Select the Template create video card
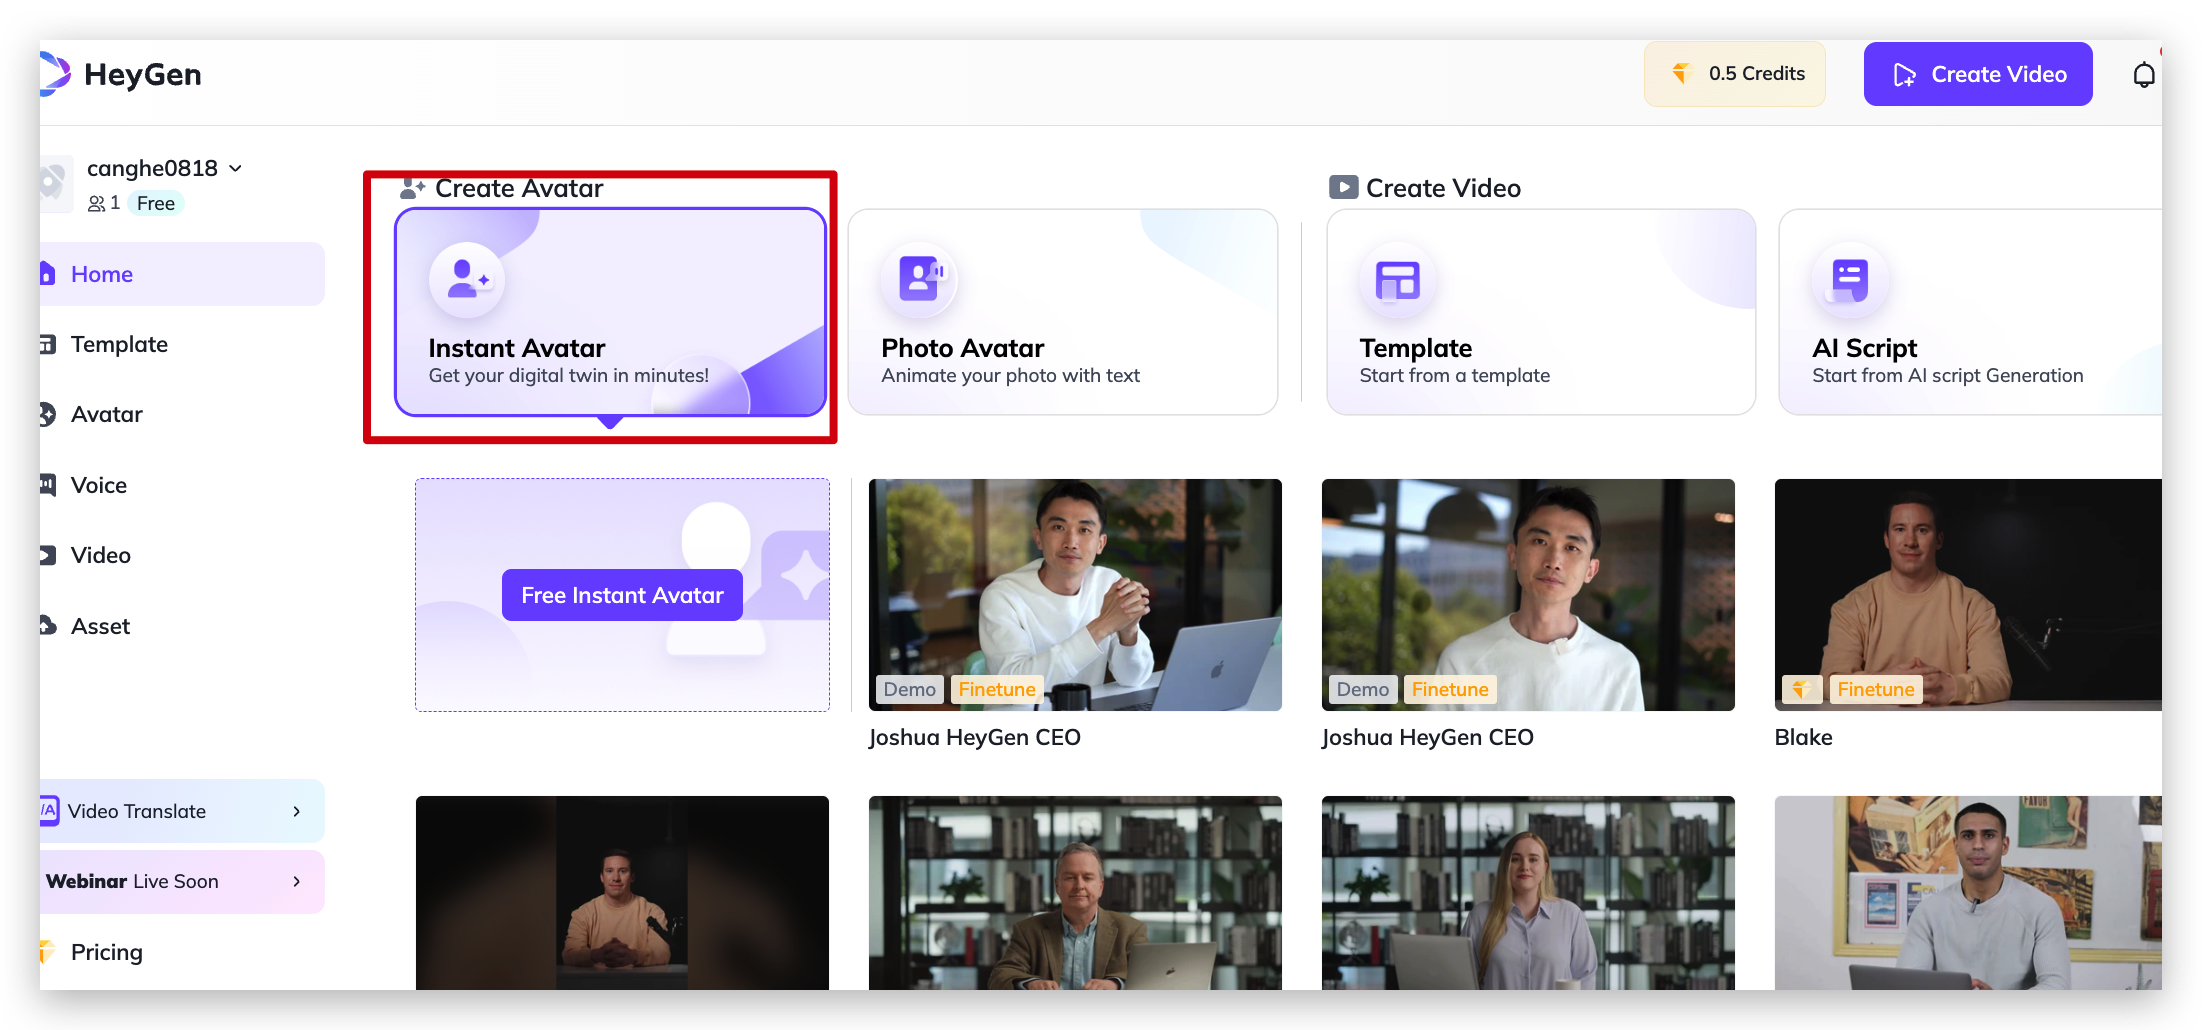The width and height of the screenshot is (2202, 1030). (1541, 312)
